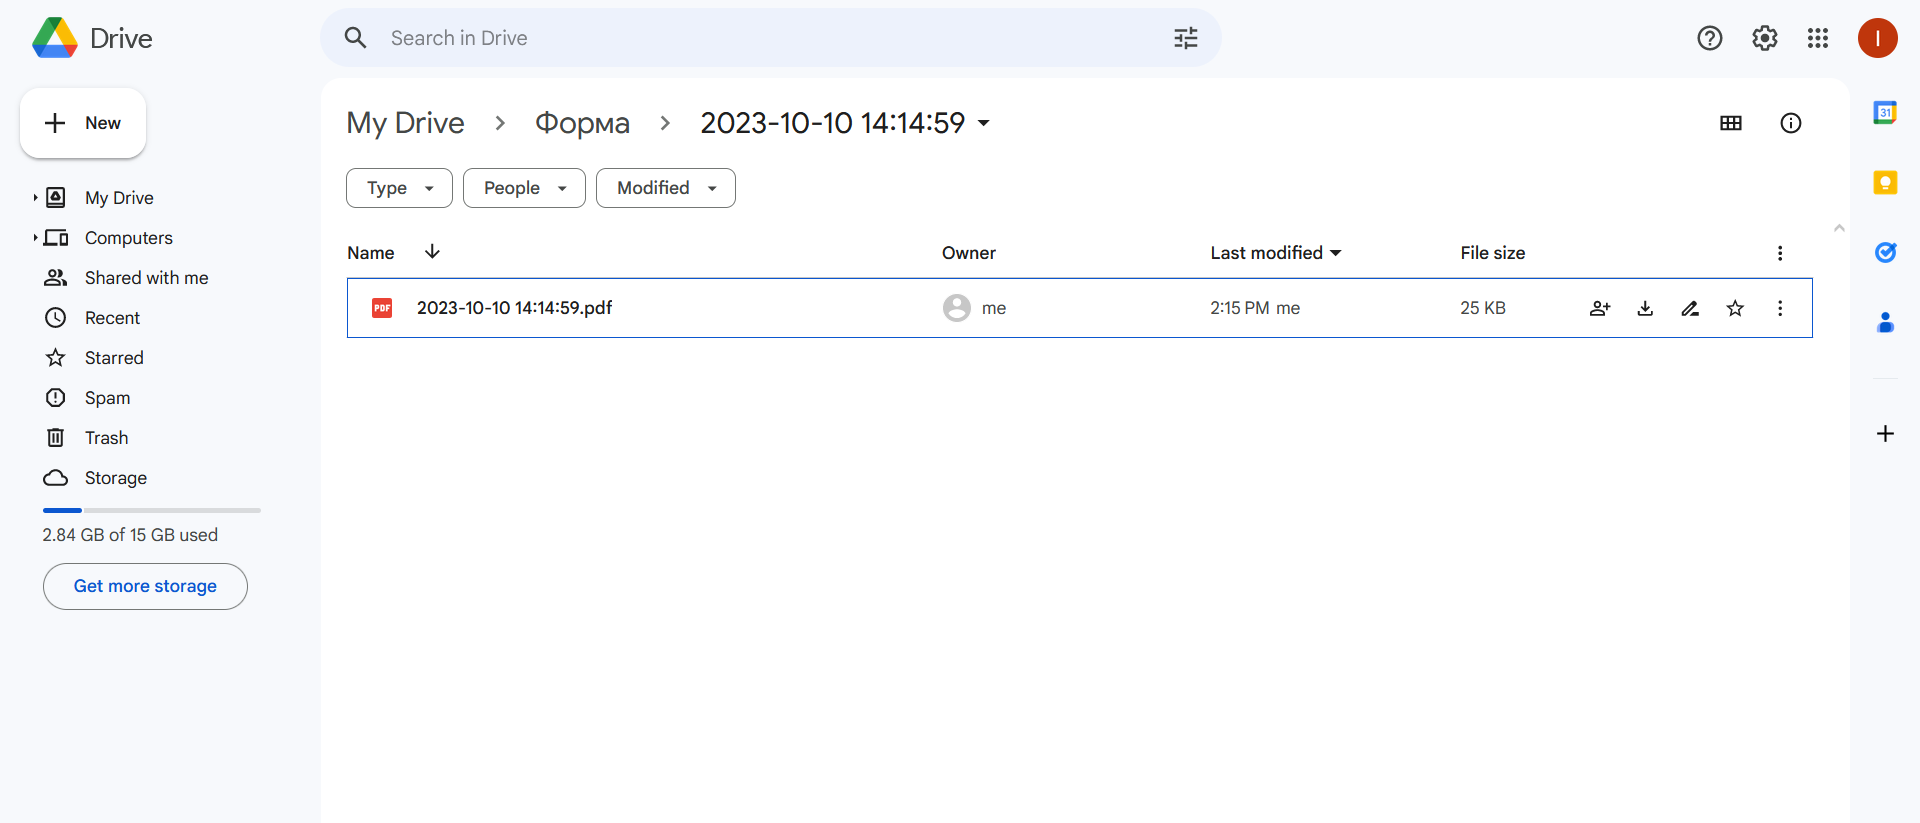Open the Spam section
Image resolution: width=1920 pixels, height=823 pixels.
point(107,398)
